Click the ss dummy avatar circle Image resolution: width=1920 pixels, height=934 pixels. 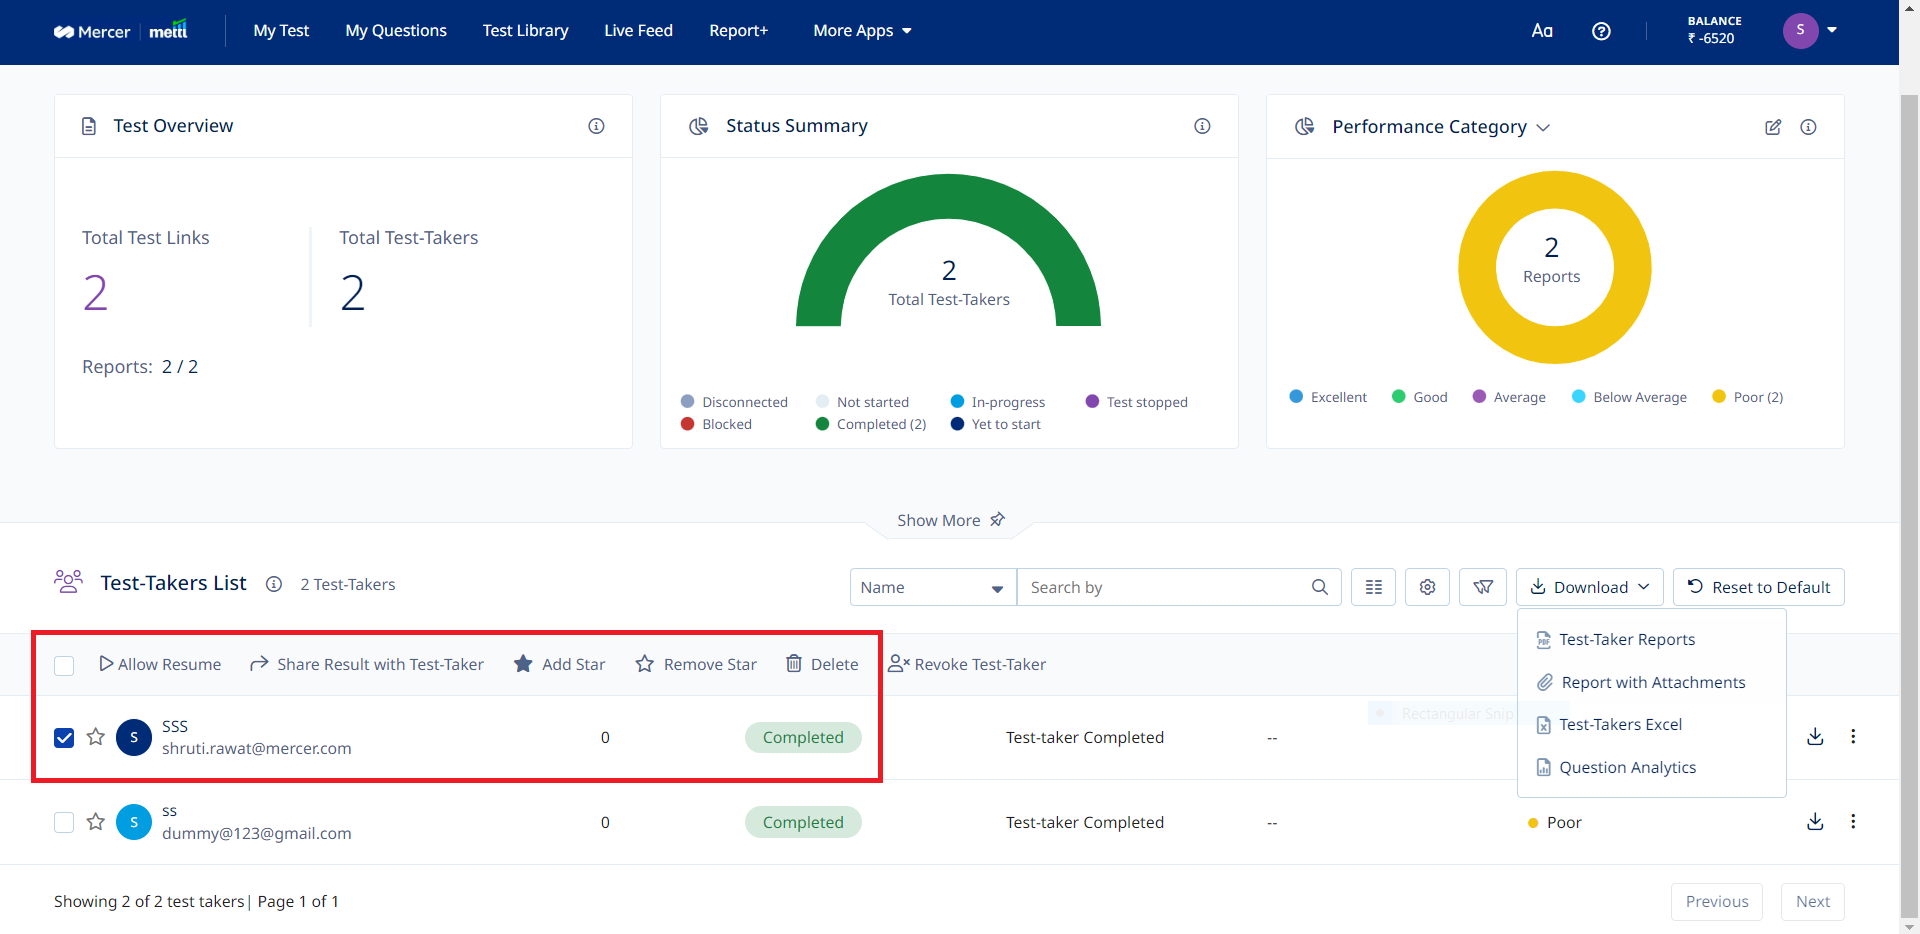pyautogui.click(x=134, y=822)
